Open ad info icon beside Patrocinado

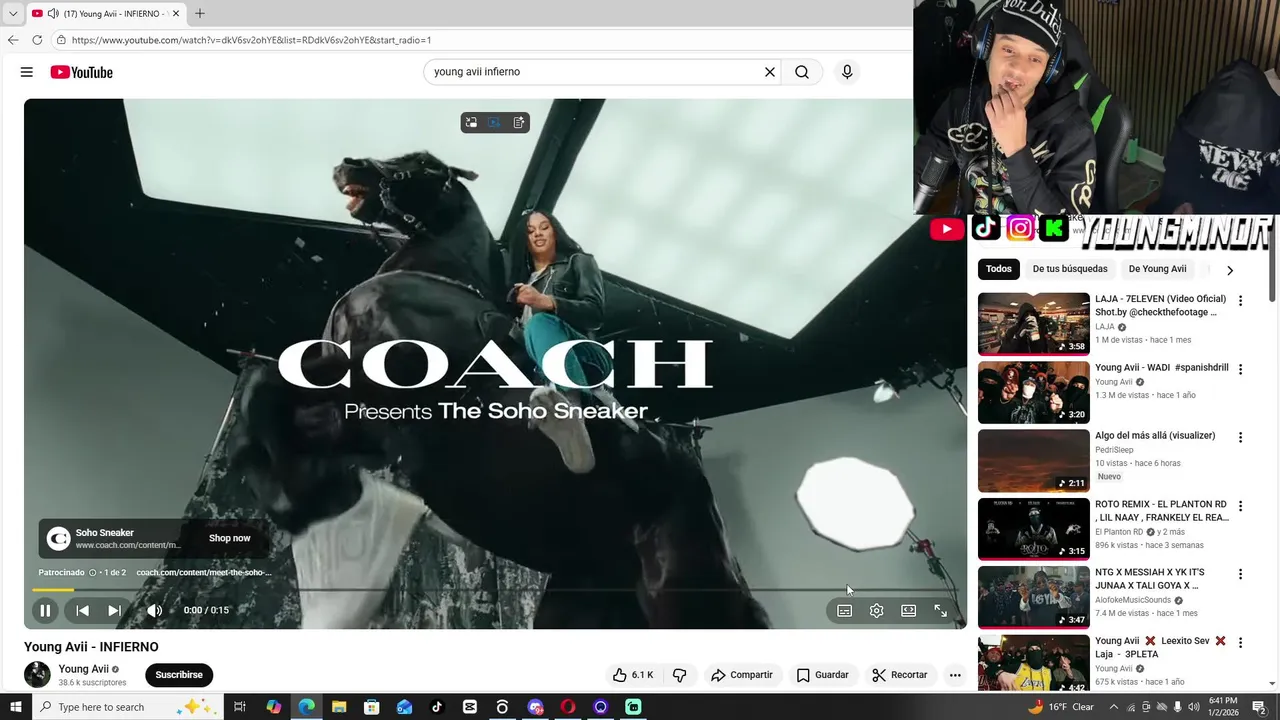[x=93, y=572]
